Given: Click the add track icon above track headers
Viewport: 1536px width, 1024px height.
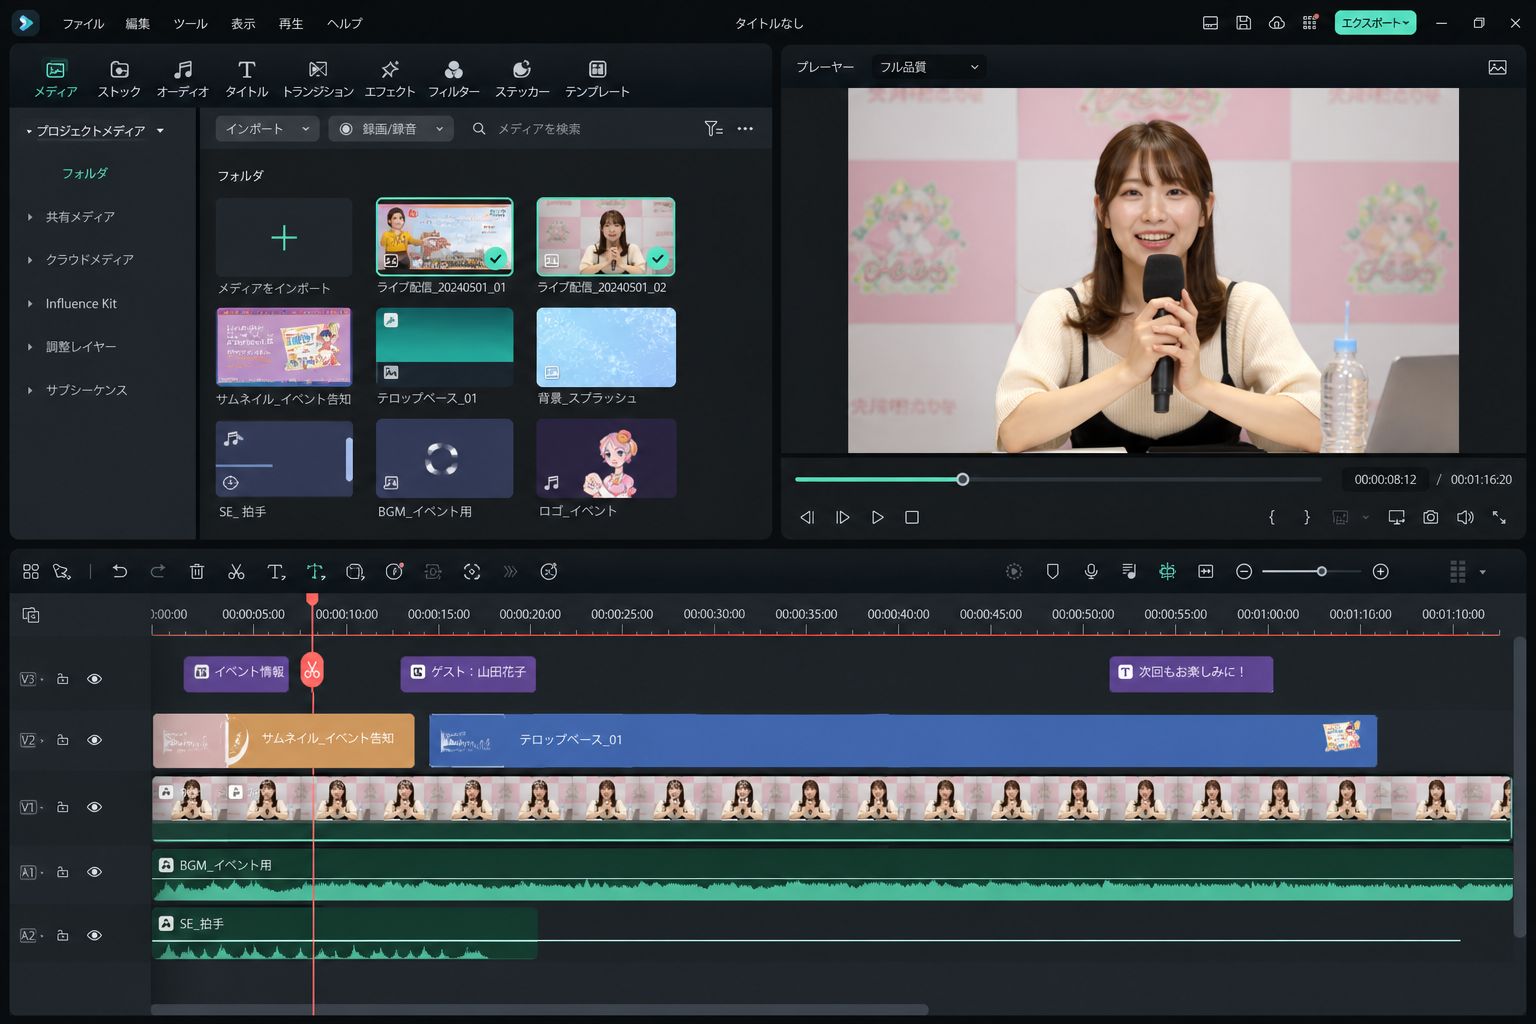Looking at the screenshot, I should (x=31, y=615).
